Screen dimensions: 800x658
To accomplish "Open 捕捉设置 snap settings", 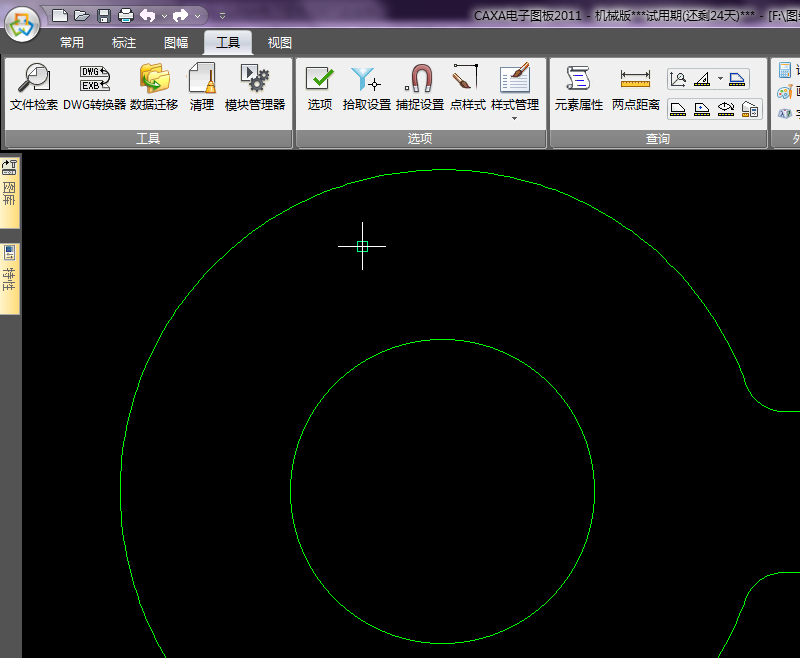I will click(x=420, y=87).
